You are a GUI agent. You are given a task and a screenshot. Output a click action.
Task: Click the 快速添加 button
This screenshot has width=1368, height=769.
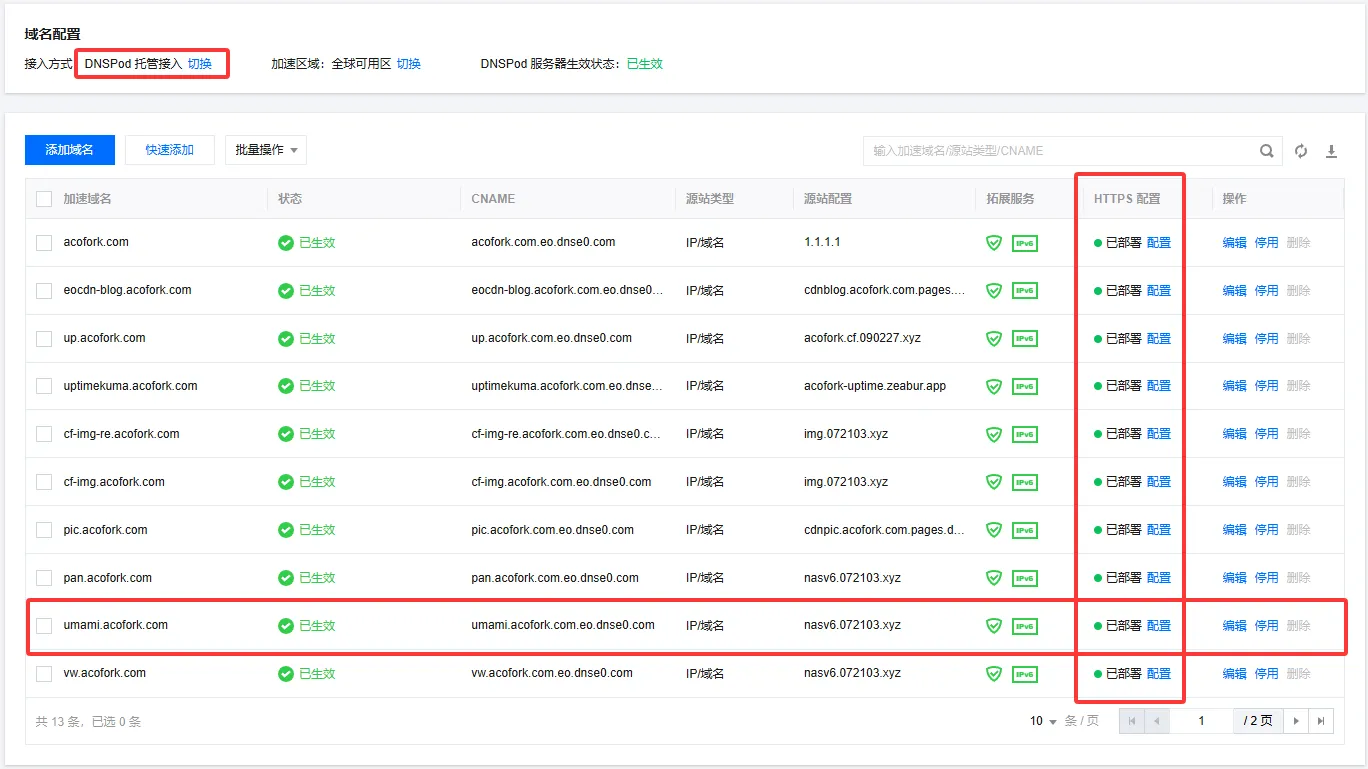[169, 150]
